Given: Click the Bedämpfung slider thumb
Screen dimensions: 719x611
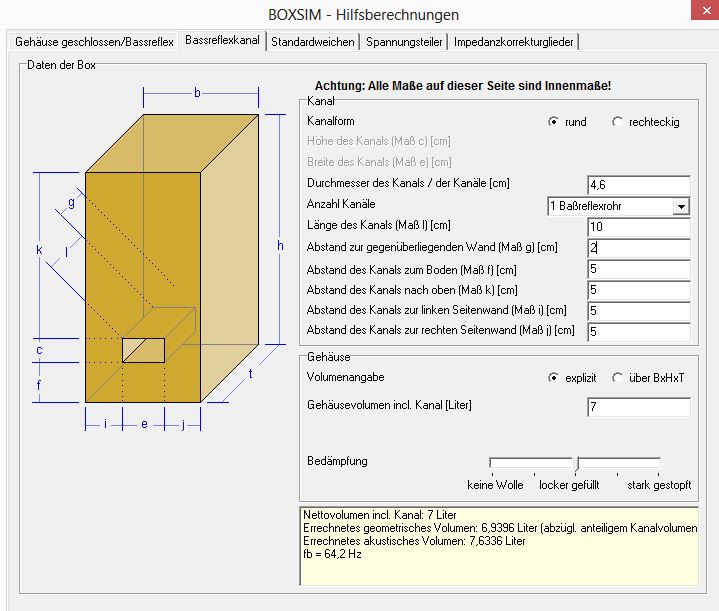Looking at the screenshot, I should coord(576,463).
